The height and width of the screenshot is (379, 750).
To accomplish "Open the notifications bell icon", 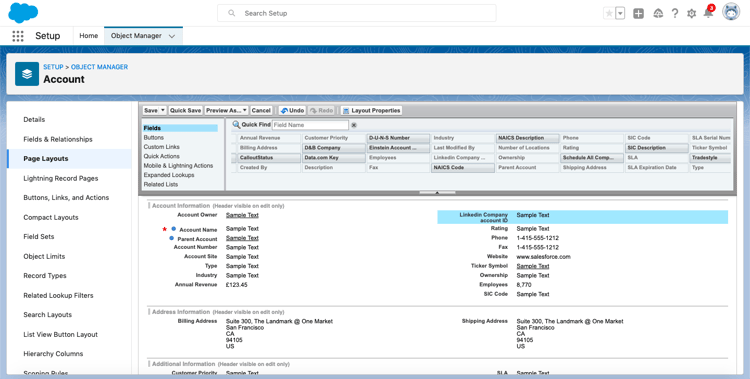I will [x=708, y=13].
